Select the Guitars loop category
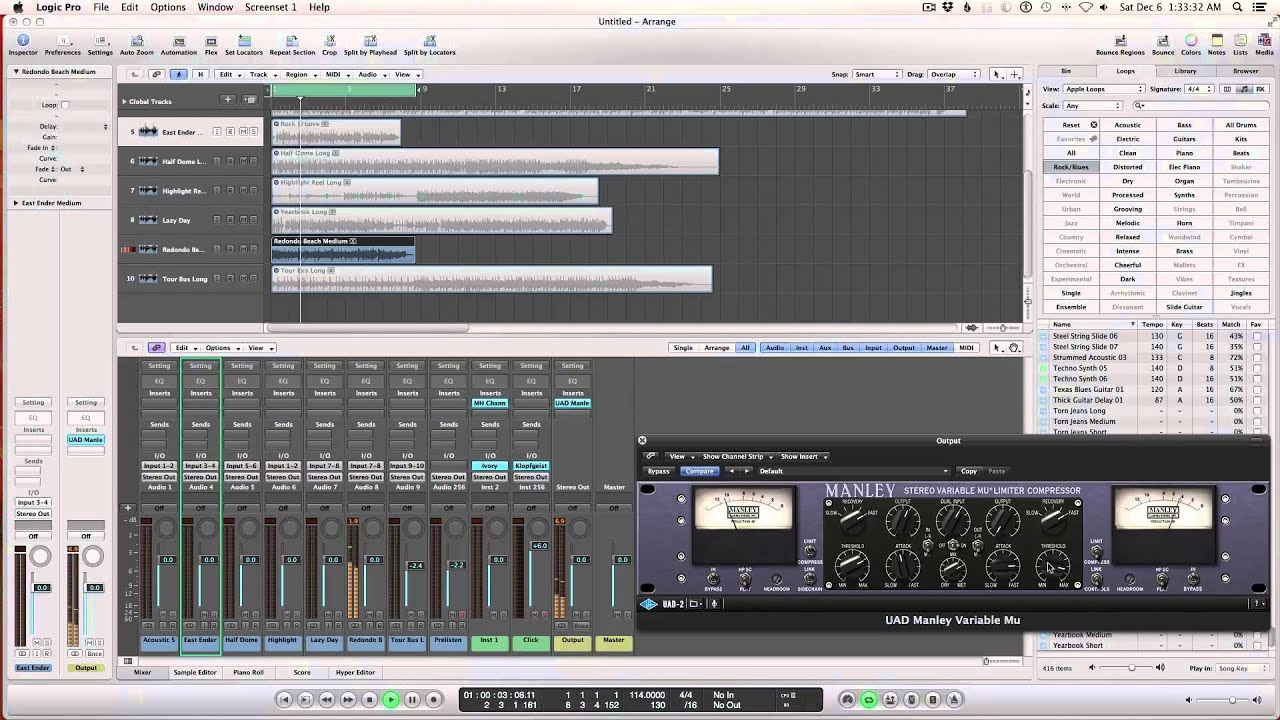This screenshot has height=720, width=1280. (x=1184, y=139)
